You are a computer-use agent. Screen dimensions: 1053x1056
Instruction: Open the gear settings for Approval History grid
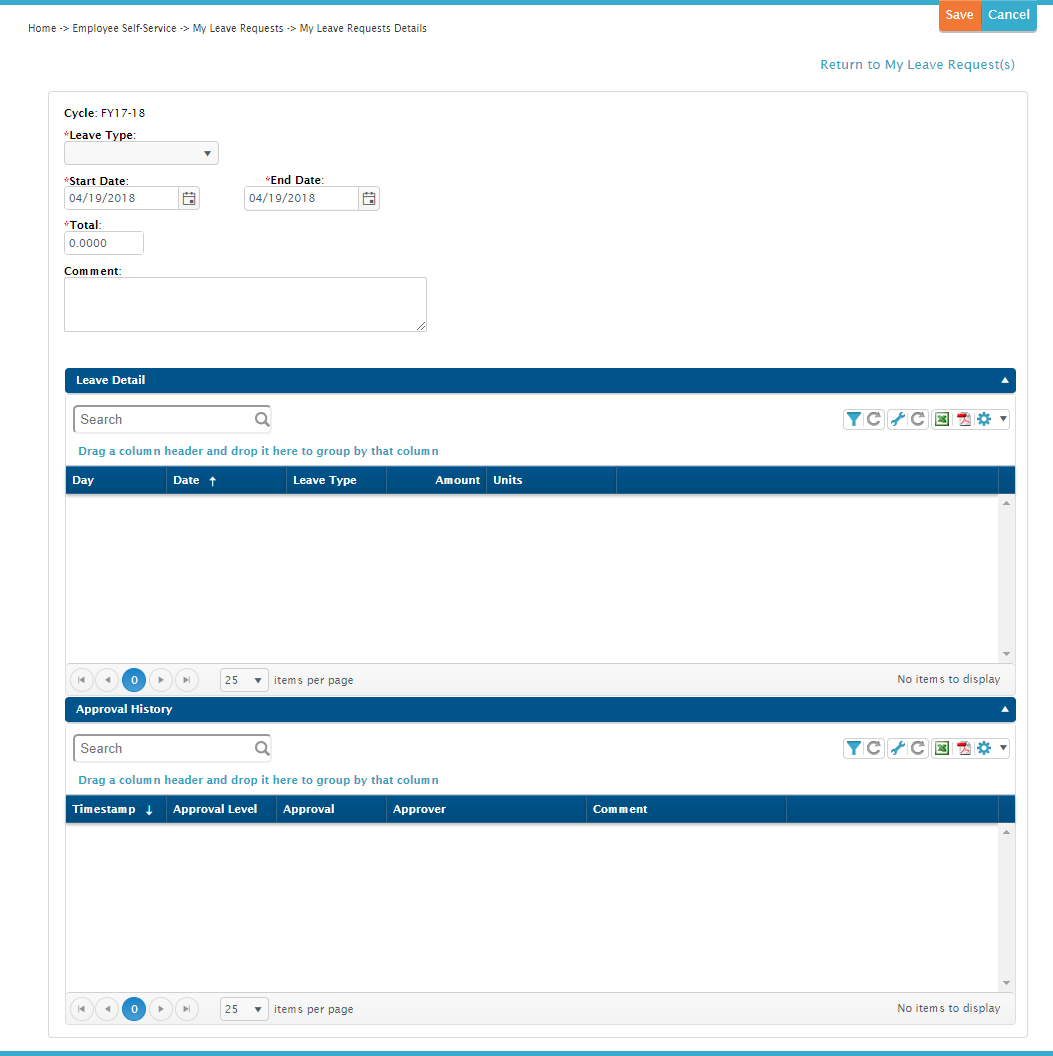click(983, 748)
